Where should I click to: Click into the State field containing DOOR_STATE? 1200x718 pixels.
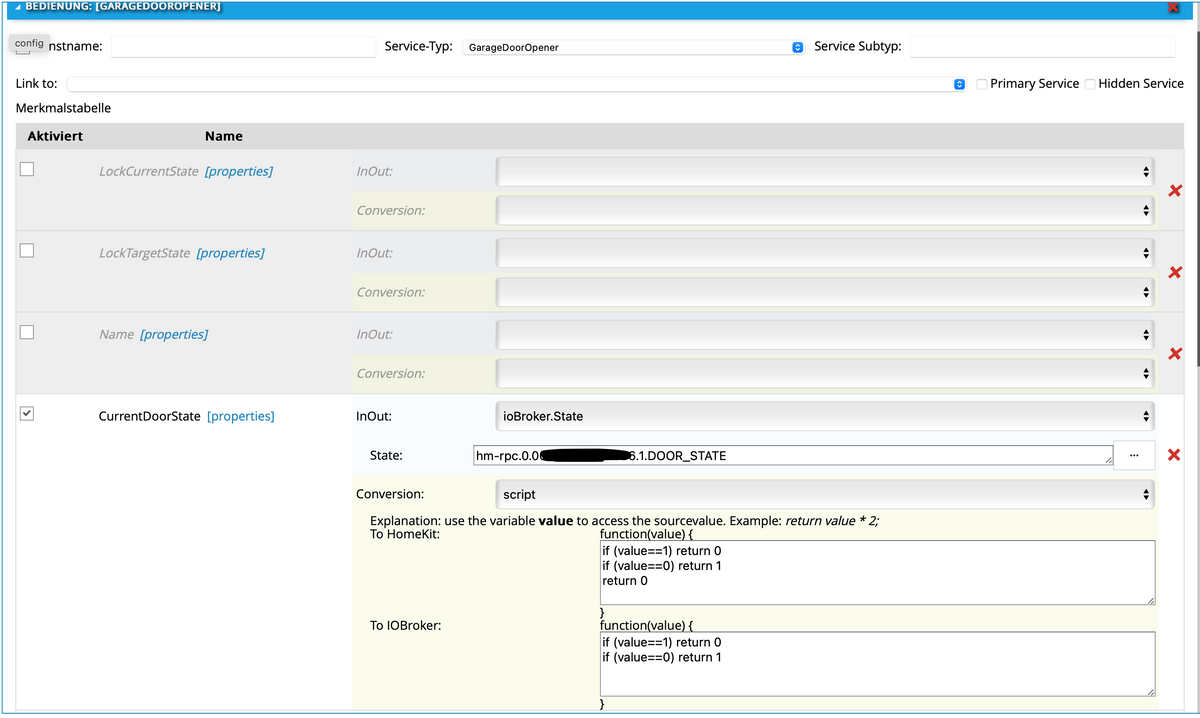[792, 455]
